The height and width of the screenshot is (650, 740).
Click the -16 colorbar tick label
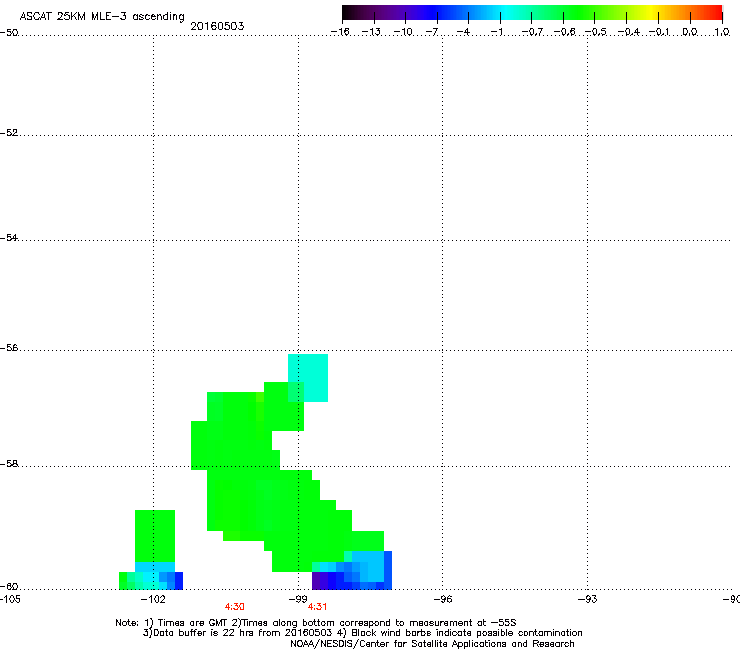coord(340,32)
